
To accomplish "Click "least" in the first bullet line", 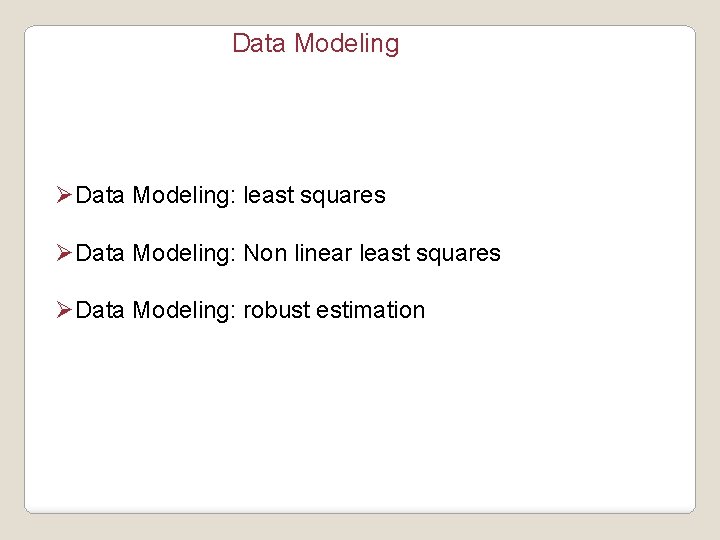I will [268, 195].
